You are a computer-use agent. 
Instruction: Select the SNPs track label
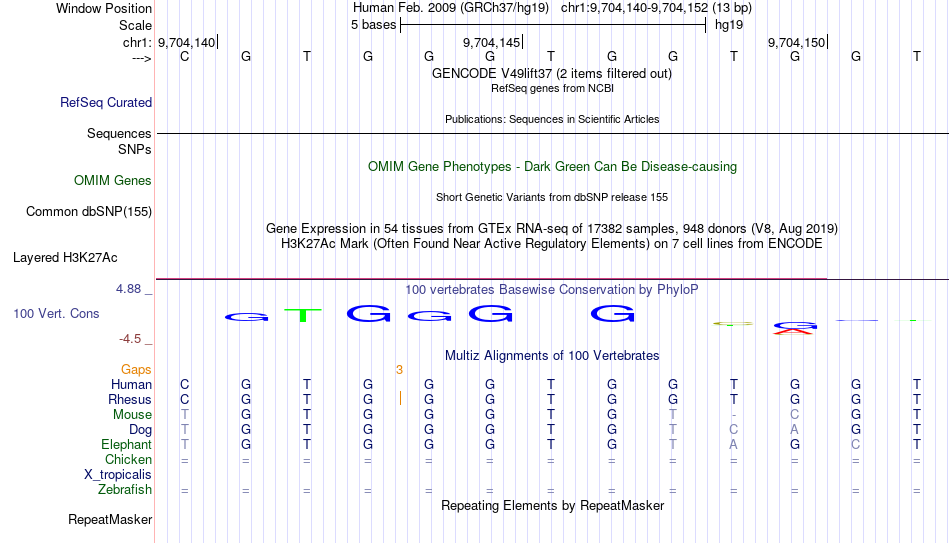(135, 149)
